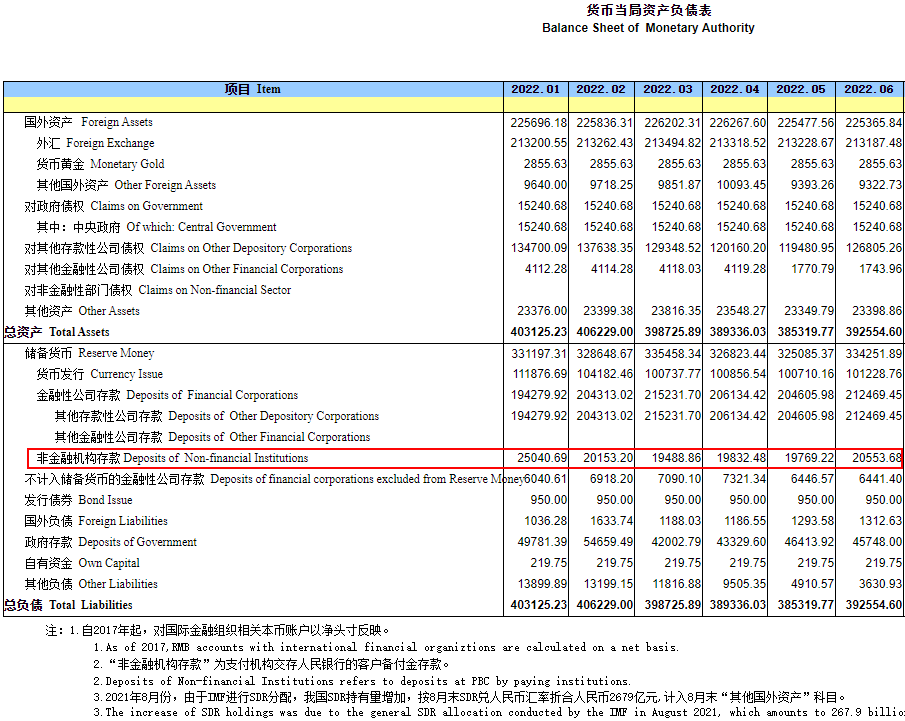Select the 2022.03 column header

point(668,89)
